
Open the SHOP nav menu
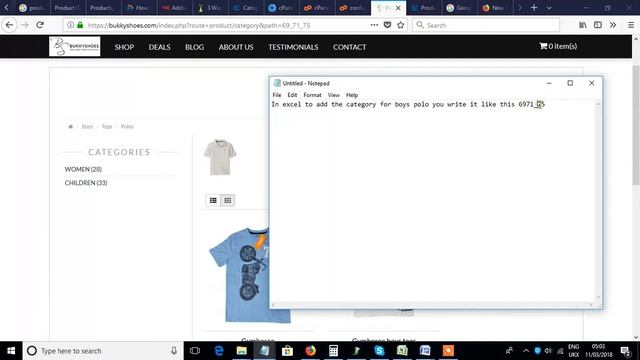click(x=124, y=47)
